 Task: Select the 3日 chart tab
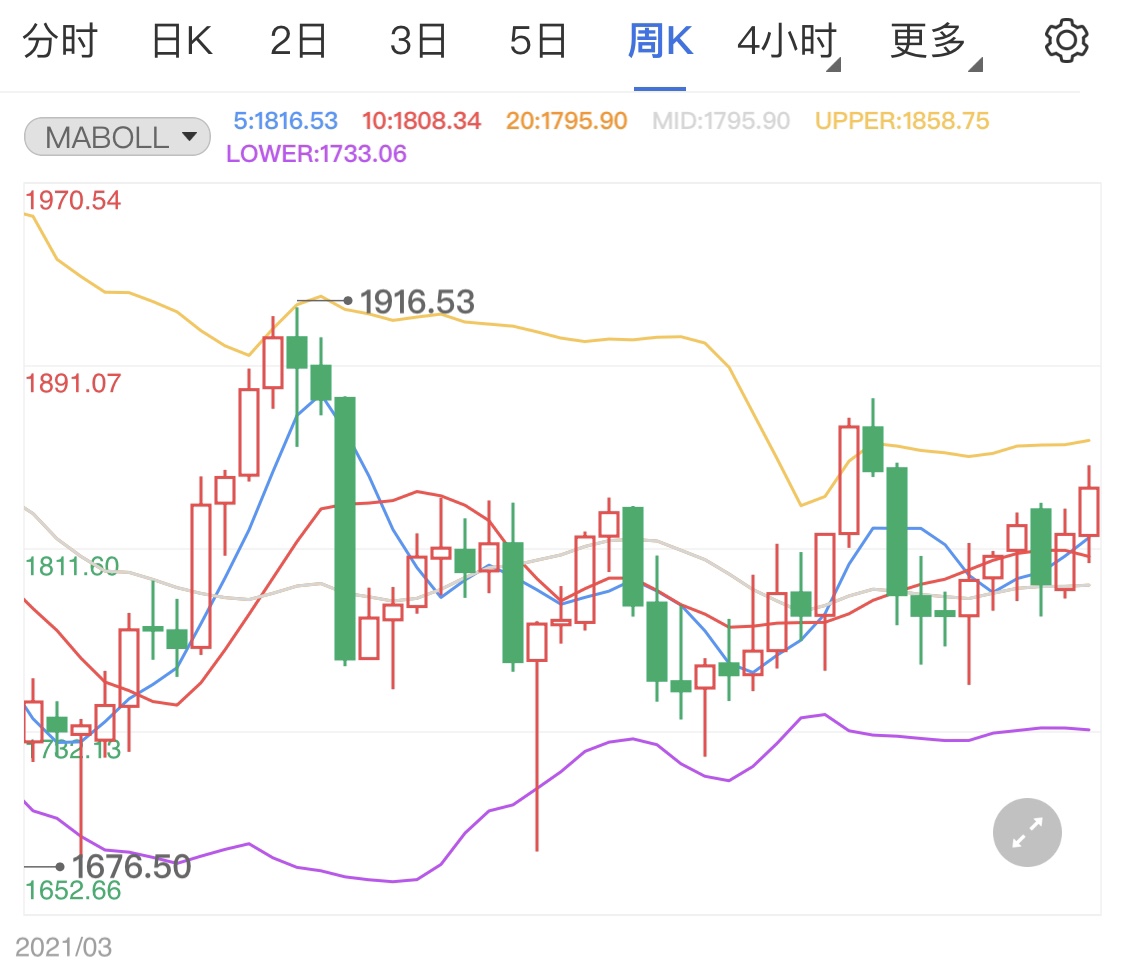point(418,41)
